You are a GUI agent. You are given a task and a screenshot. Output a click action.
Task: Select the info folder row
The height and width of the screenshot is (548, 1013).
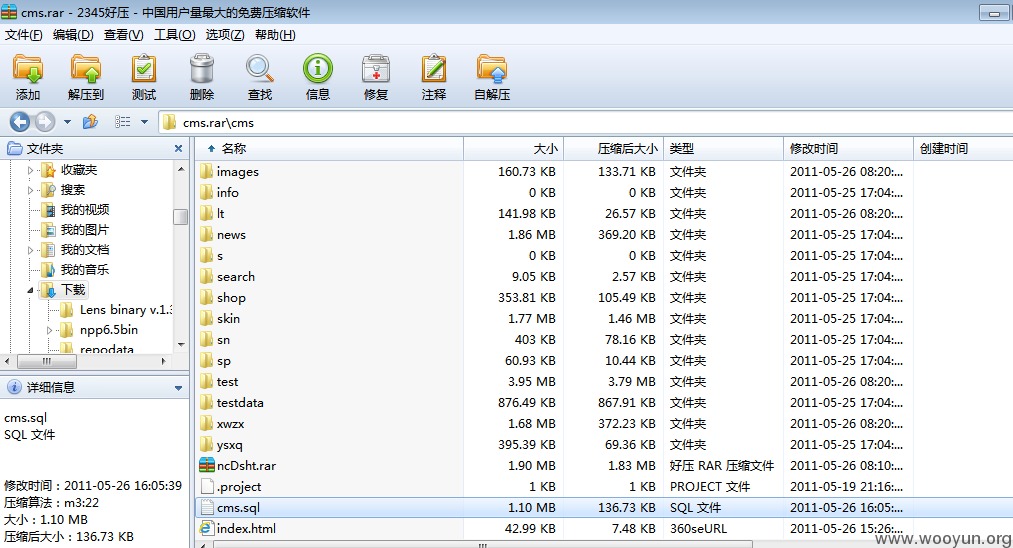pyautogui.click(x=604, y=193)
